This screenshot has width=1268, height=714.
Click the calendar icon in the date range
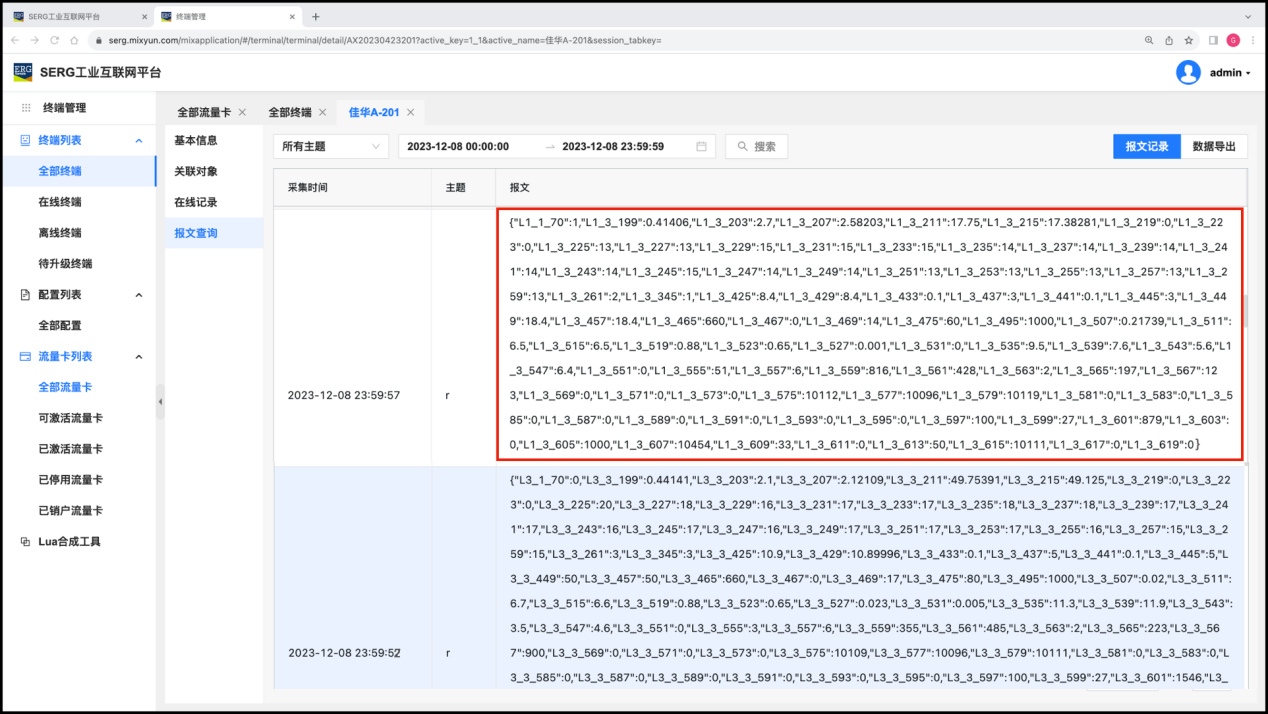701,146
